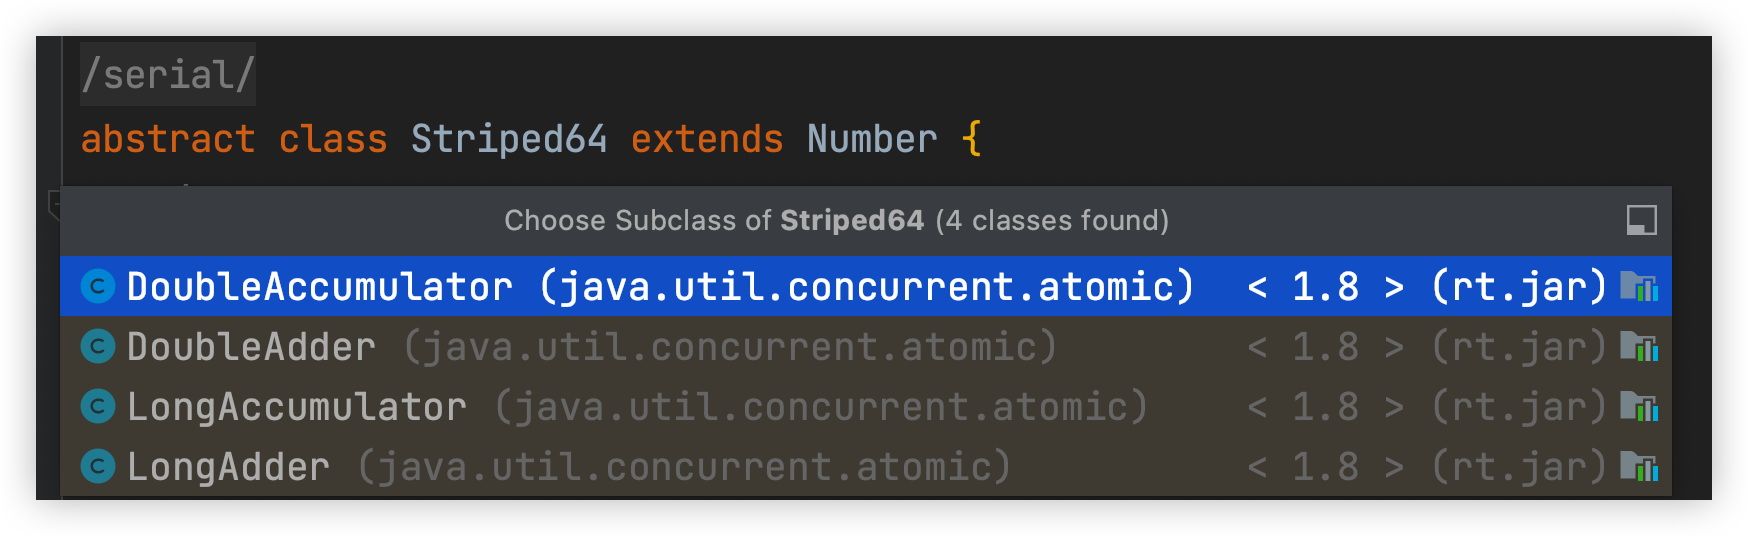Open popup in Find tool window icon

click(x=1641, y=220)
